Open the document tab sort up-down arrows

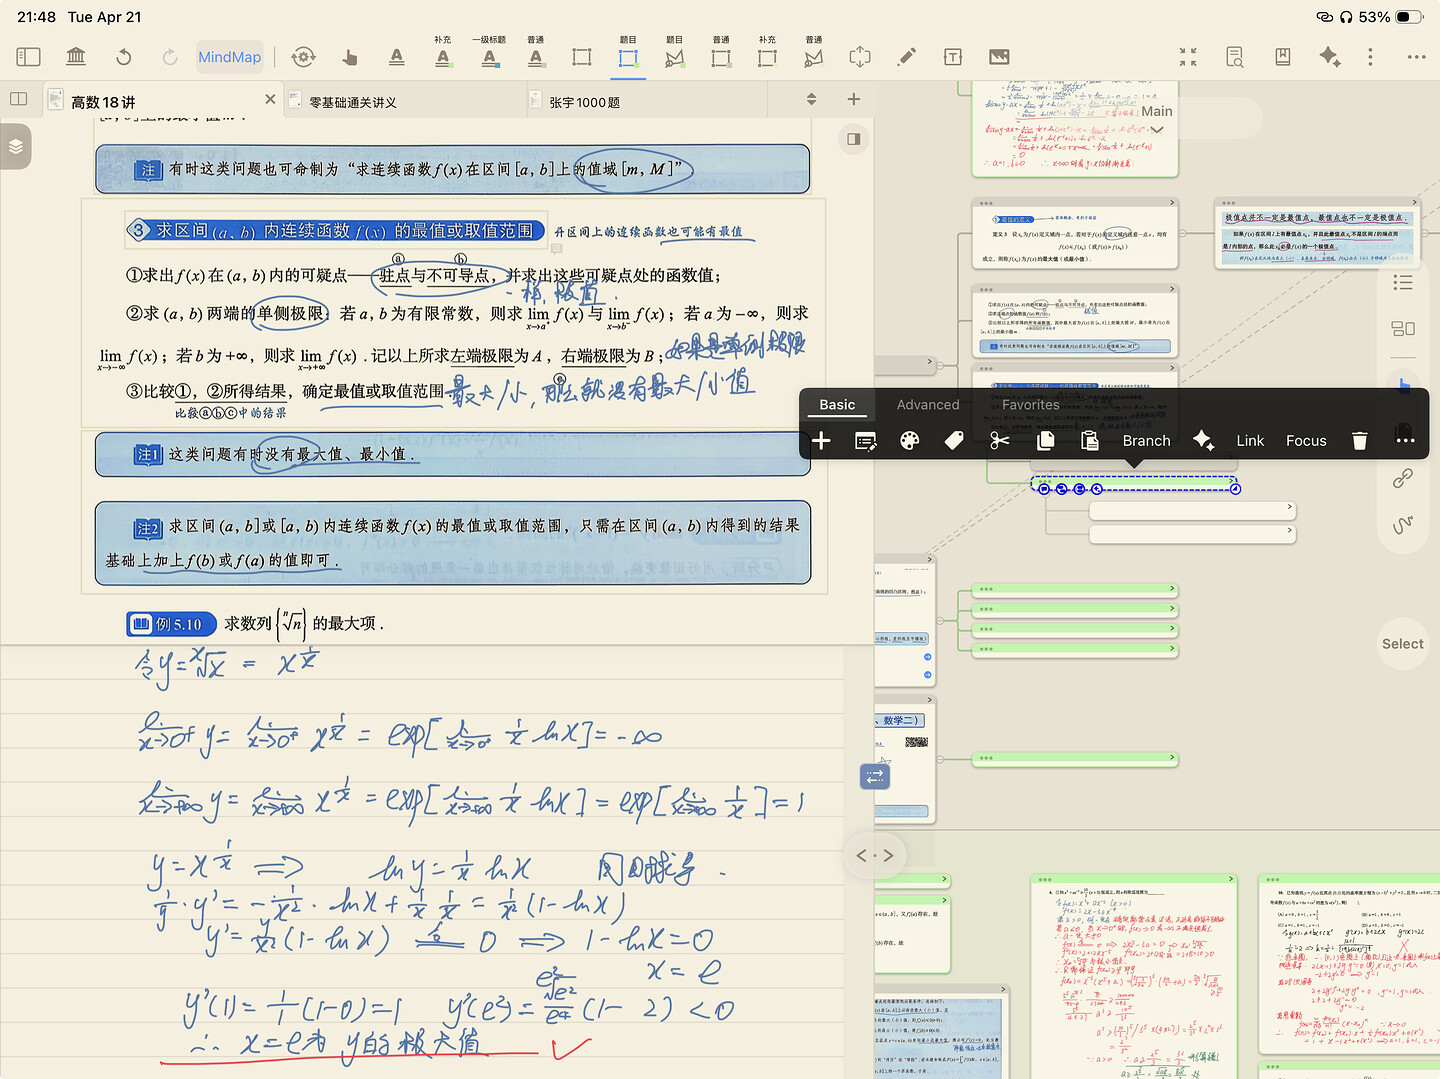pyautogui.click(x=811, y=99)
